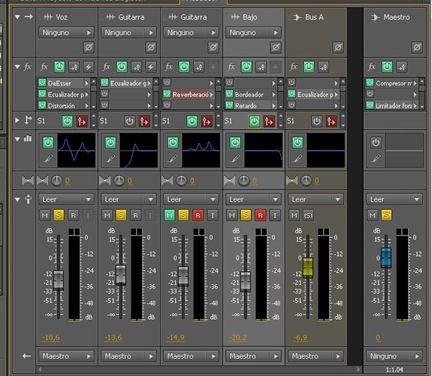The height and width of the screenshot is (376, 432).
Task: Toggle FX power on Bajo track
Action: pos(246,67)
